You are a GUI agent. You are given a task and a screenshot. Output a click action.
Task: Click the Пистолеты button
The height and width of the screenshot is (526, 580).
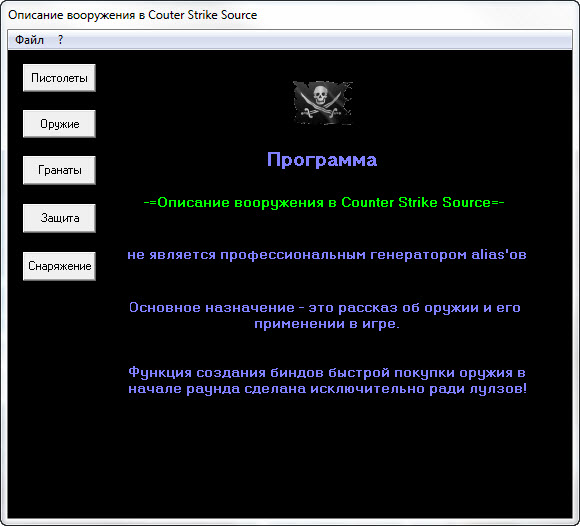point(59,78)
